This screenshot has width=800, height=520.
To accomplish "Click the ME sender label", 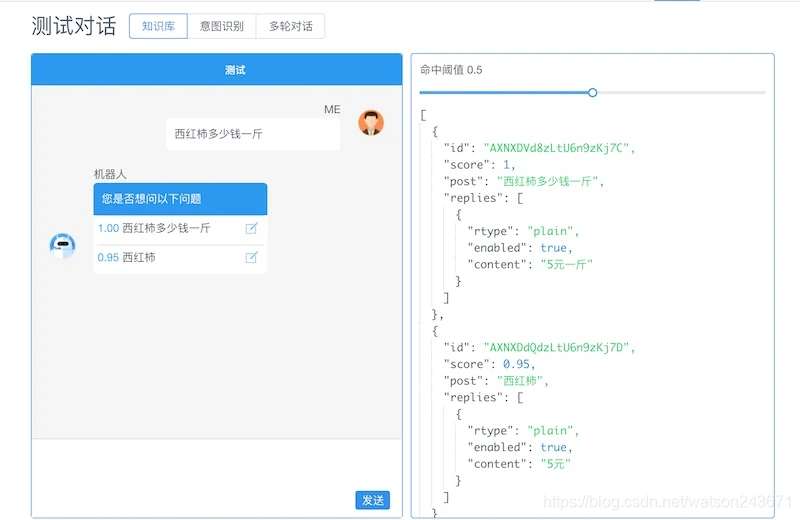I will [x=332, y=109].
